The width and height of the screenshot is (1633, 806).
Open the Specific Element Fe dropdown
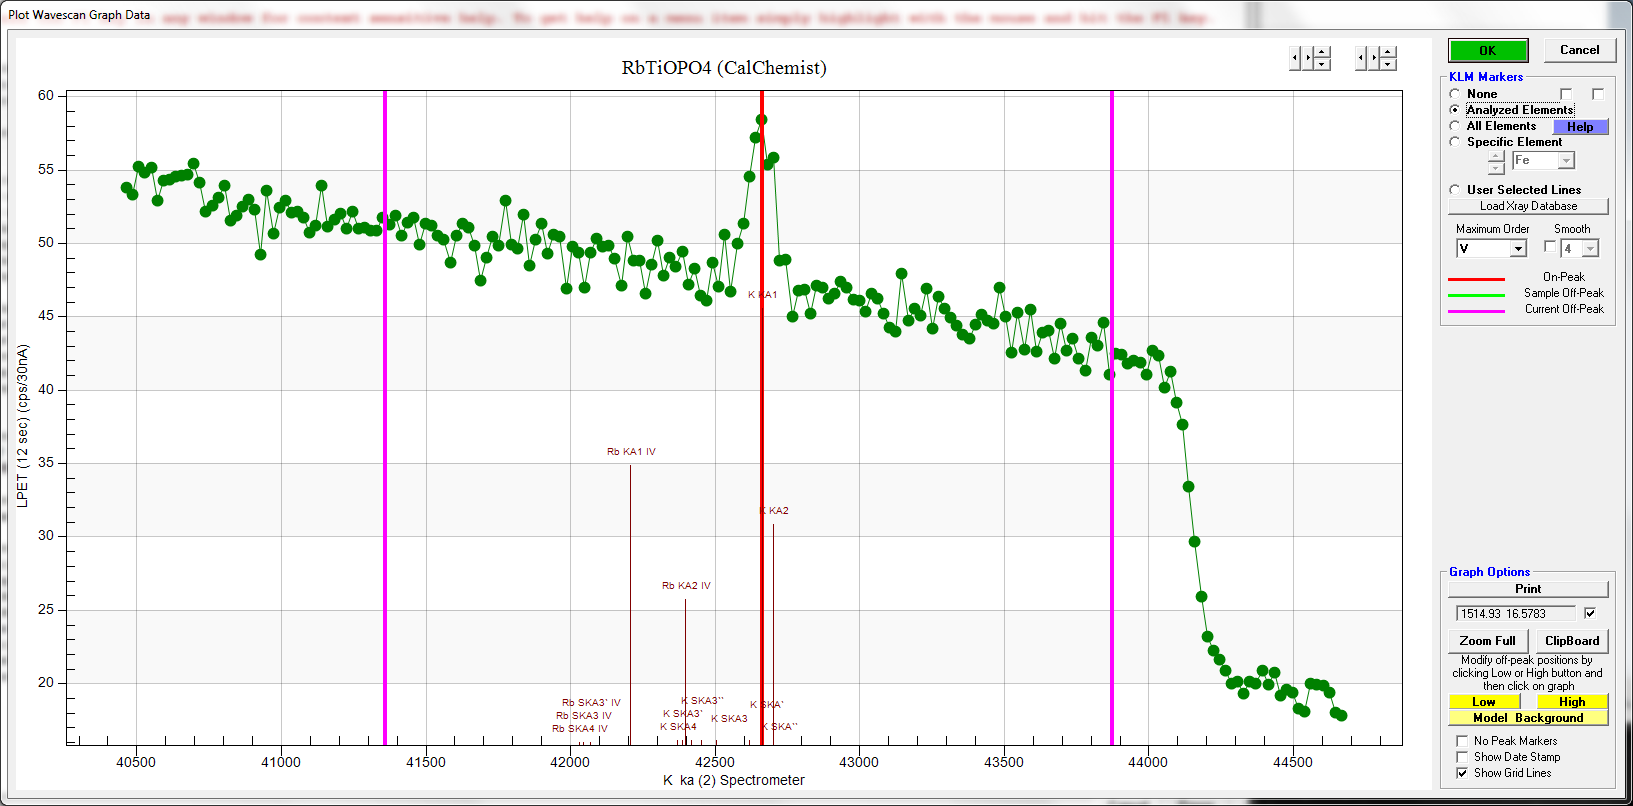[1566, 161]
